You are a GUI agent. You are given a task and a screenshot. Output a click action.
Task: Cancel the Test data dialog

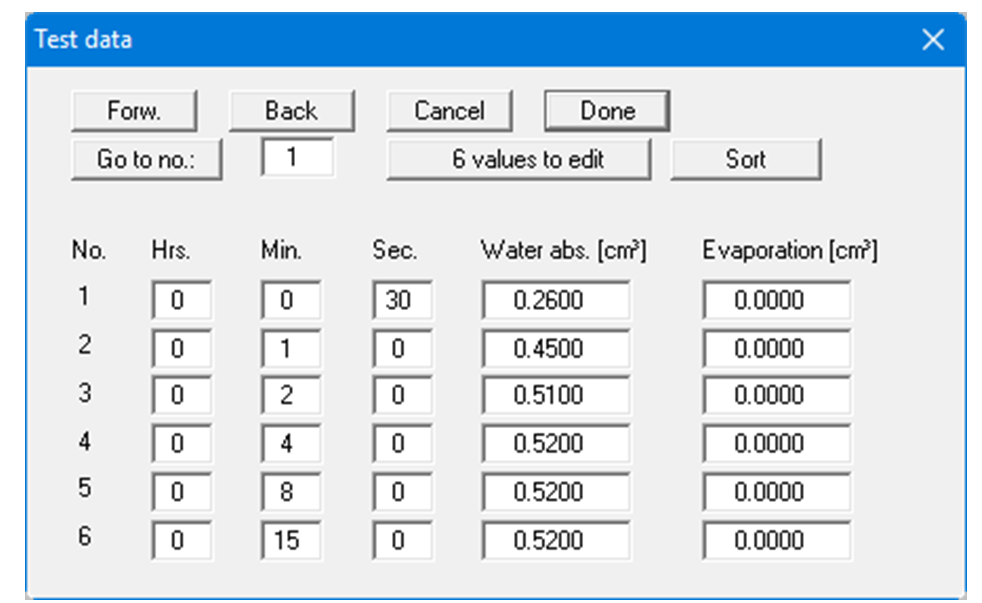coord(449,111)
